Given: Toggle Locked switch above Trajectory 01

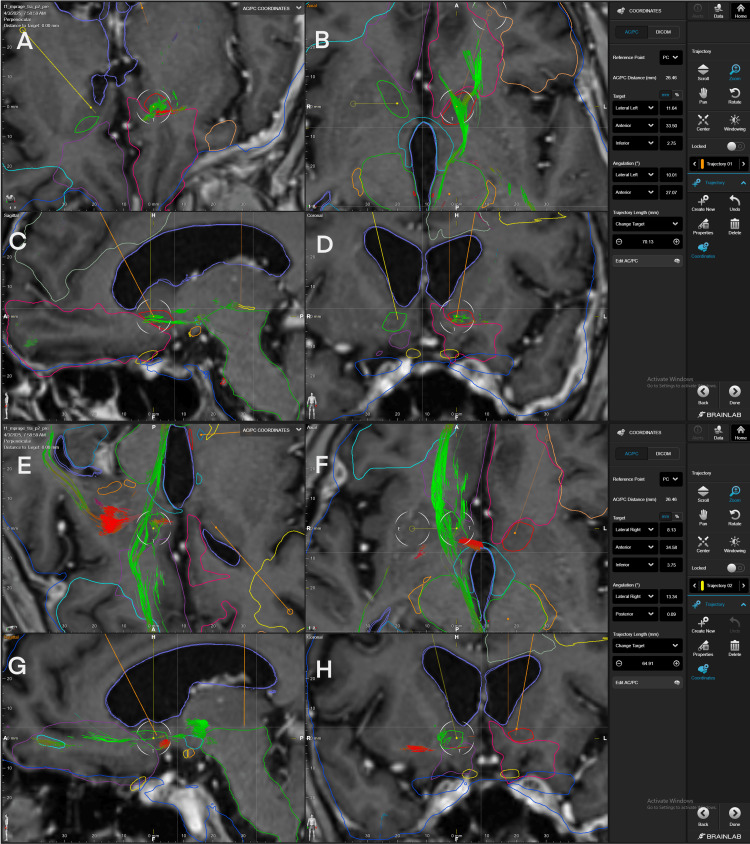Looking at the screenshot, I should (x=735, y=146).
